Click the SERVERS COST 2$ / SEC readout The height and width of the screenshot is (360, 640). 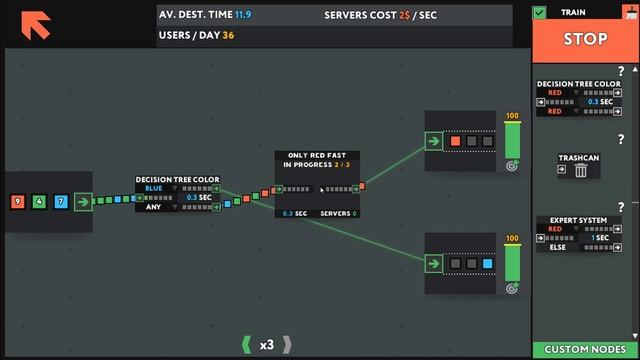click(x=380, y=15)
